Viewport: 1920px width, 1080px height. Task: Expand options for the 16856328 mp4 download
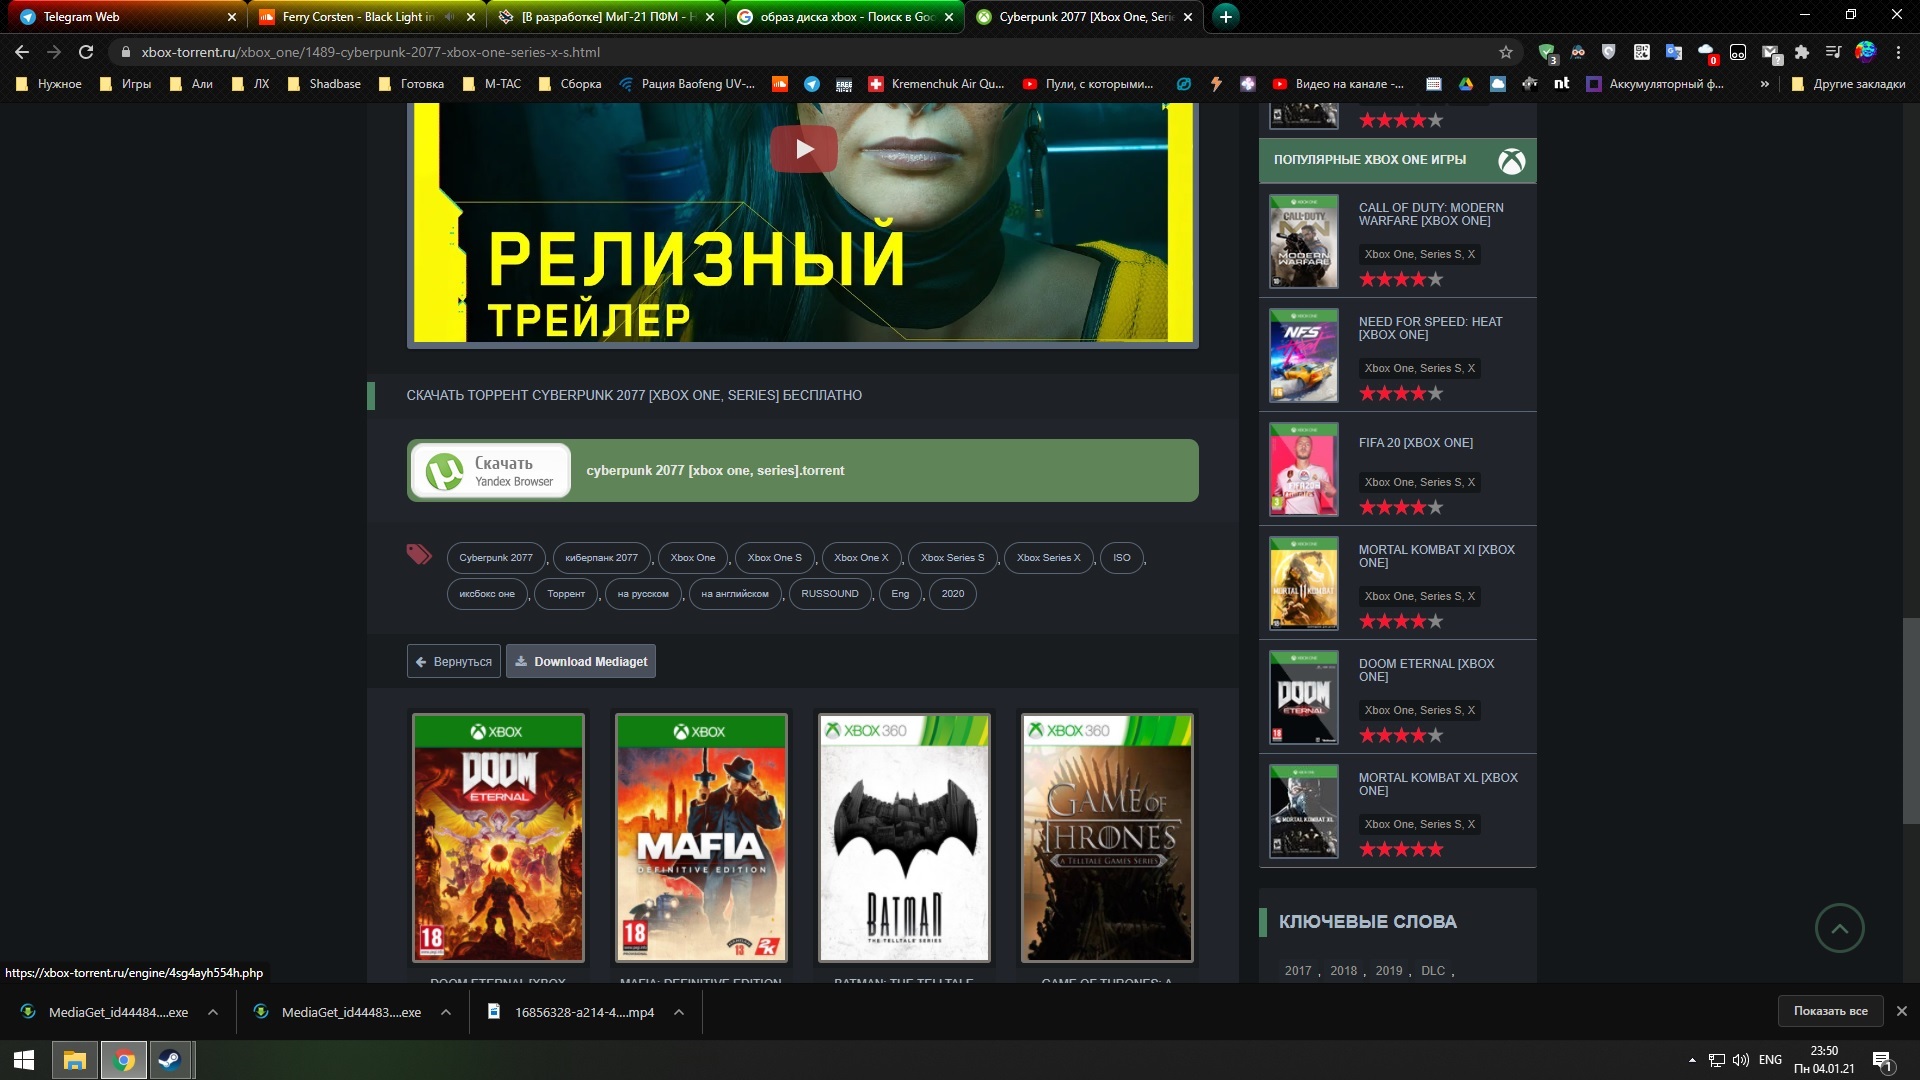coord(679,1012)
